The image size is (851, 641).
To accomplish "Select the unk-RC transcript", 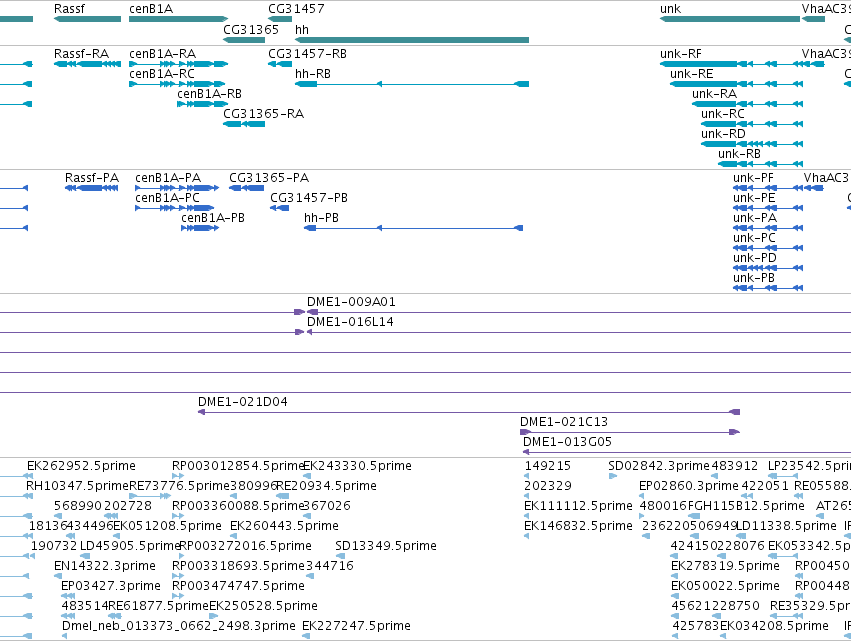I will [x=752, y=124].
